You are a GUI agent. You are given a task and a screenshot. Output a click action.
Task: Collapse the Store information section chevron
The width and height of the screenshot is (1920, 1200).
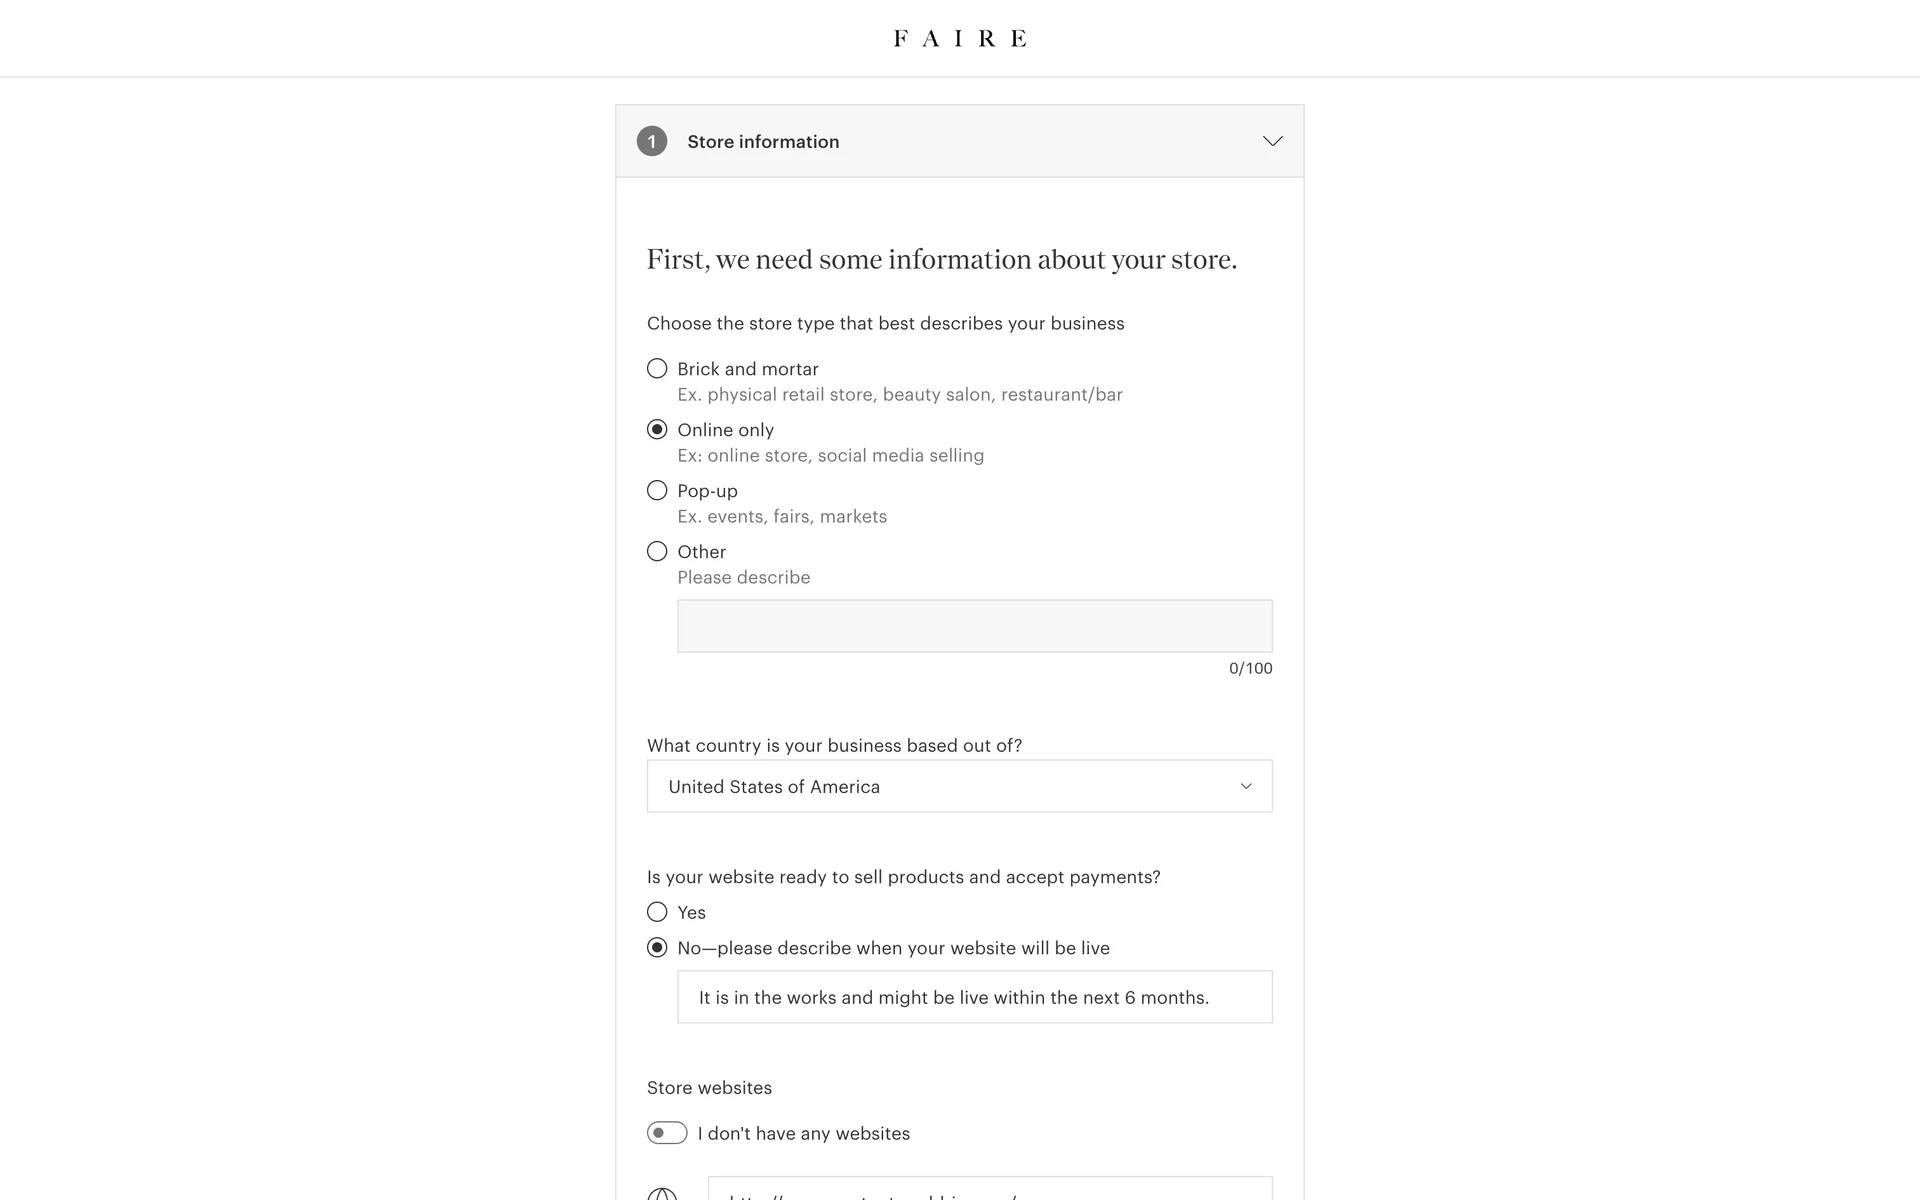[x=1272, y=141]
